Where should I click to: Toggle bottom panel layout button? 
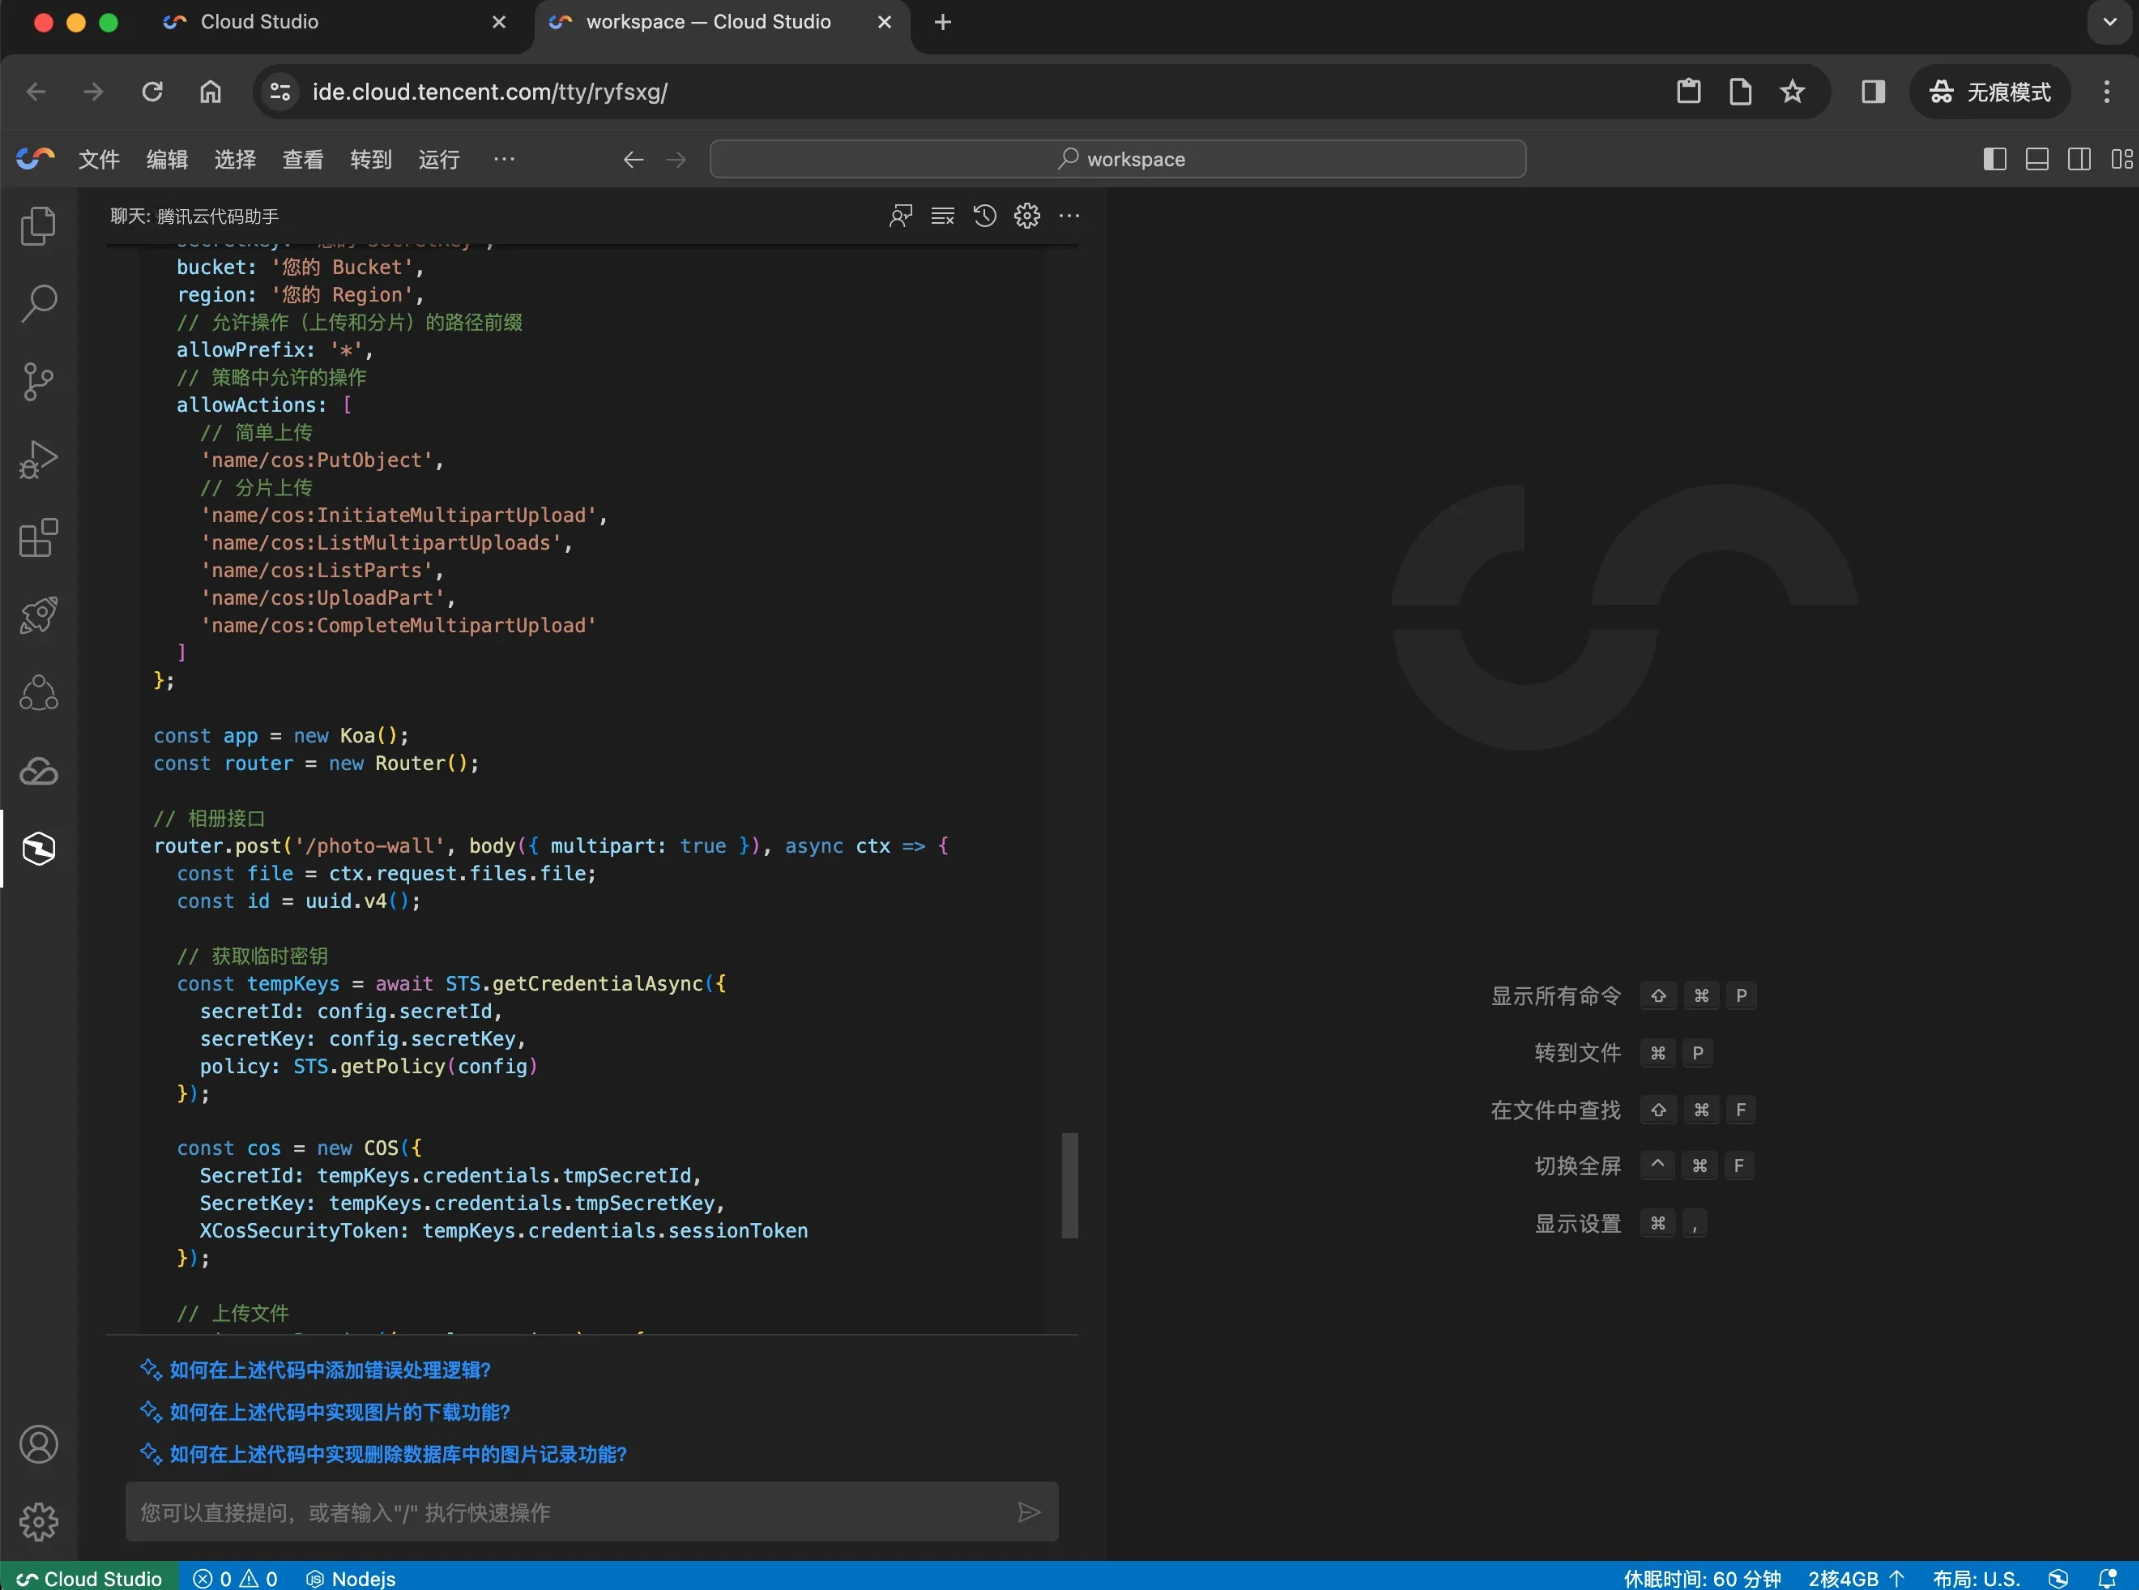(2037, 159)
